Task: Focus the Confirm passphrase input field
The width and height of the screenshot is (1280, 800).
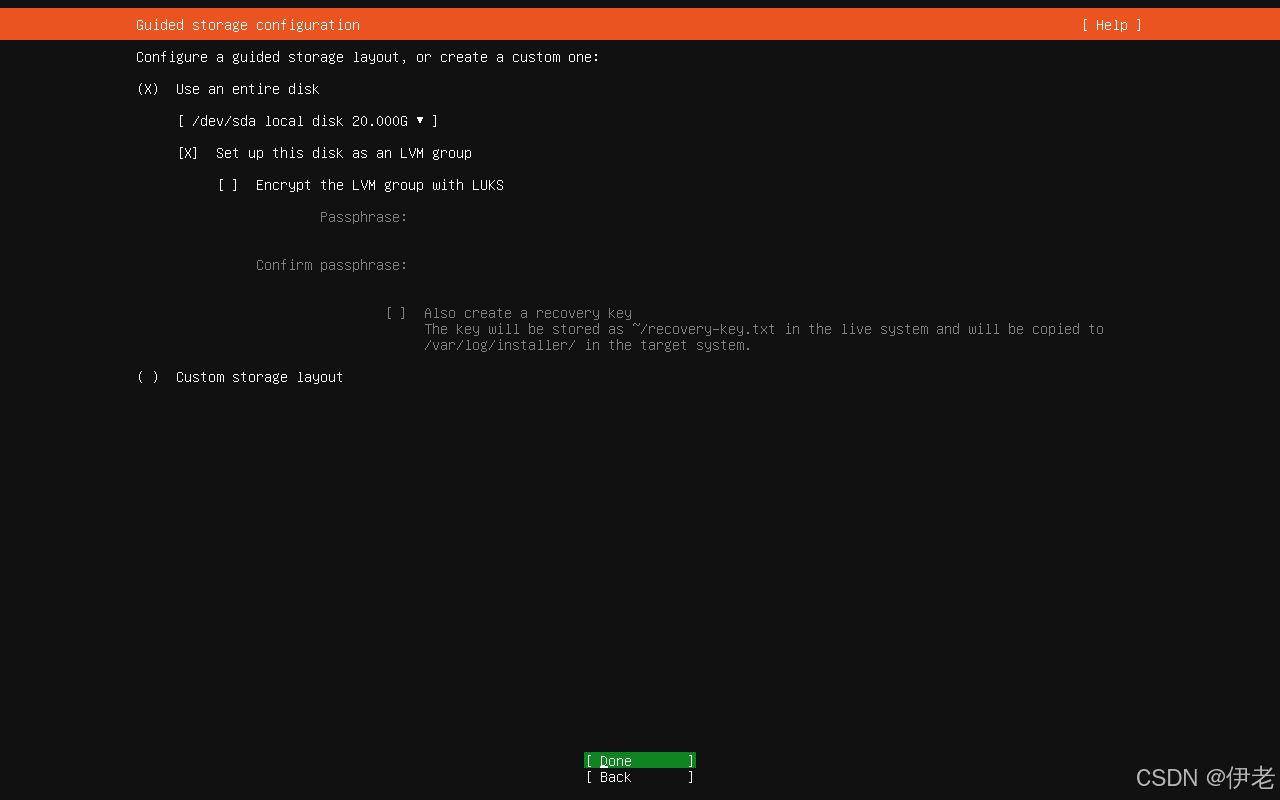Action: tap(600, 265)
